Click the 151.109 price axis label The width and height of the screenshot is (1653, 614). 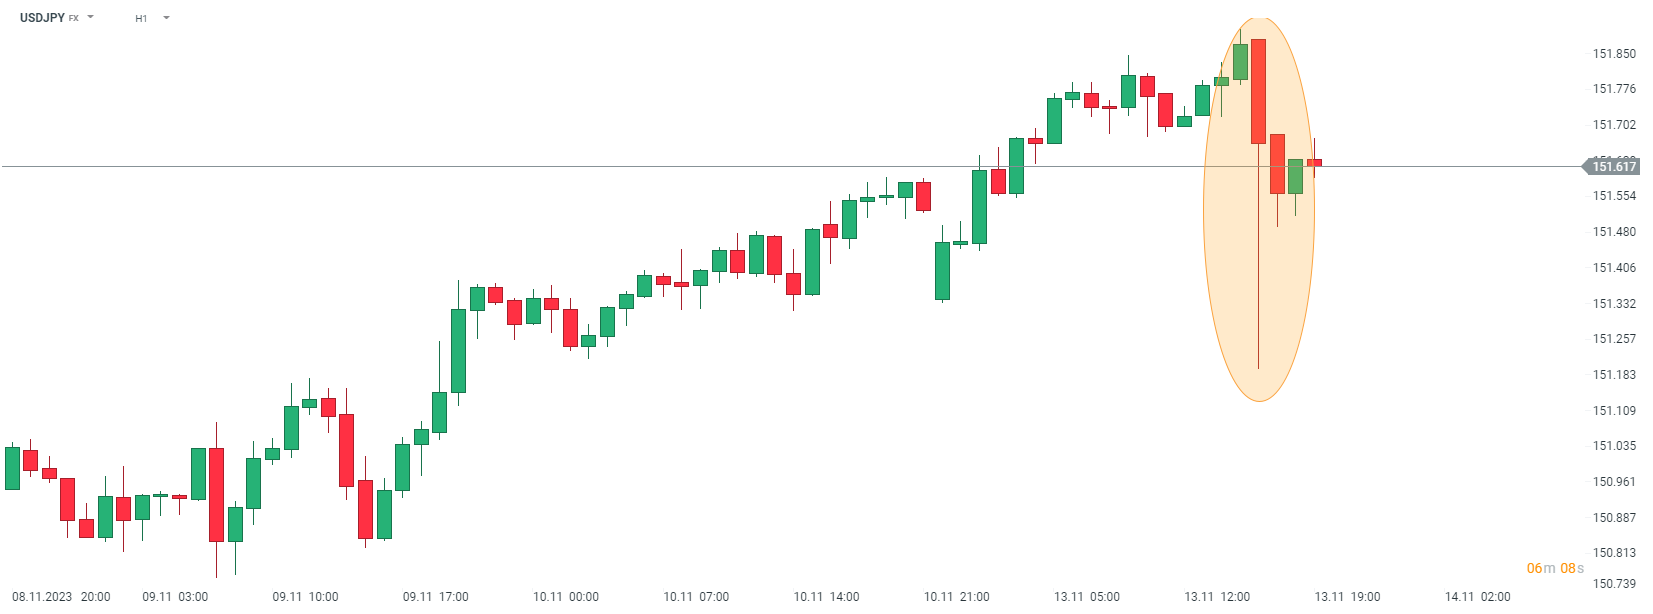1614,411
